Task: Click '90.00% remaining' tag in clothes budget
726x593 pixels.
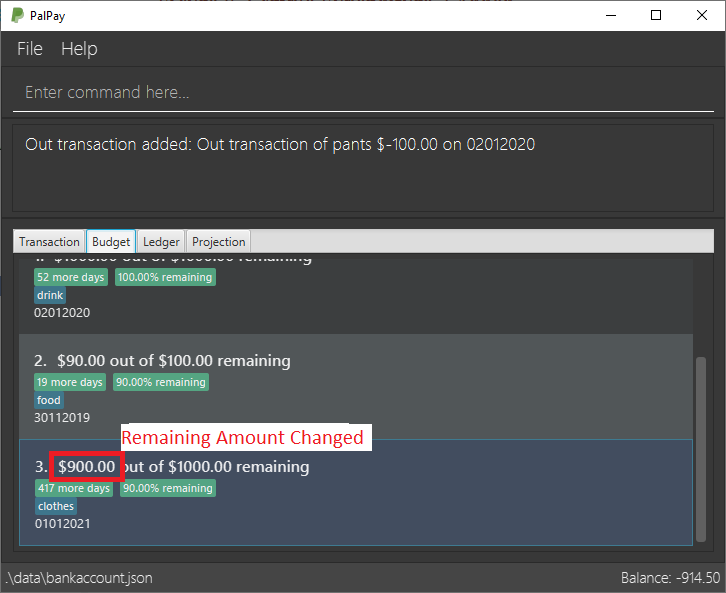Action: pyautogui.click(x=168, y=488)
